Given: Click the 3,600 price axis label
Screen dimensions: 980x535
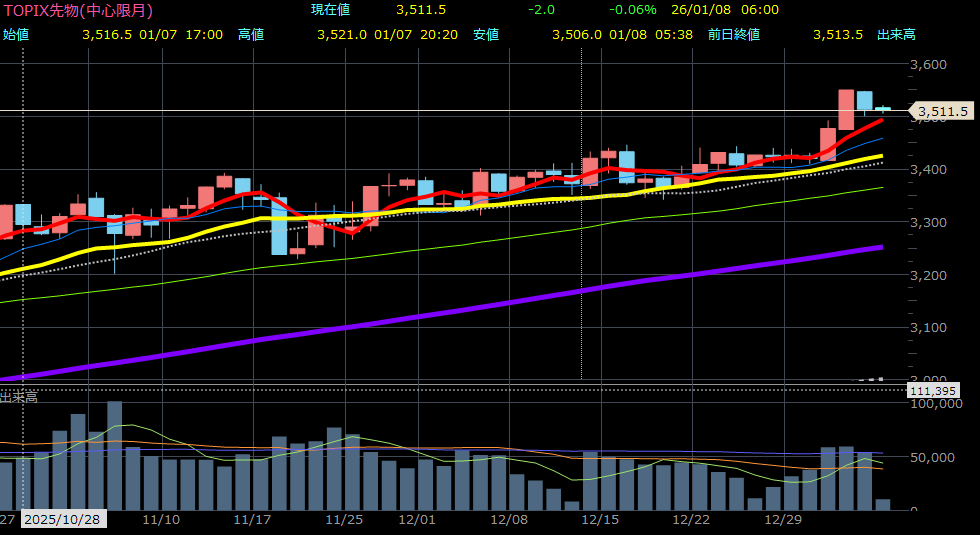Looking at the screenshot, I should coord(929,65).
